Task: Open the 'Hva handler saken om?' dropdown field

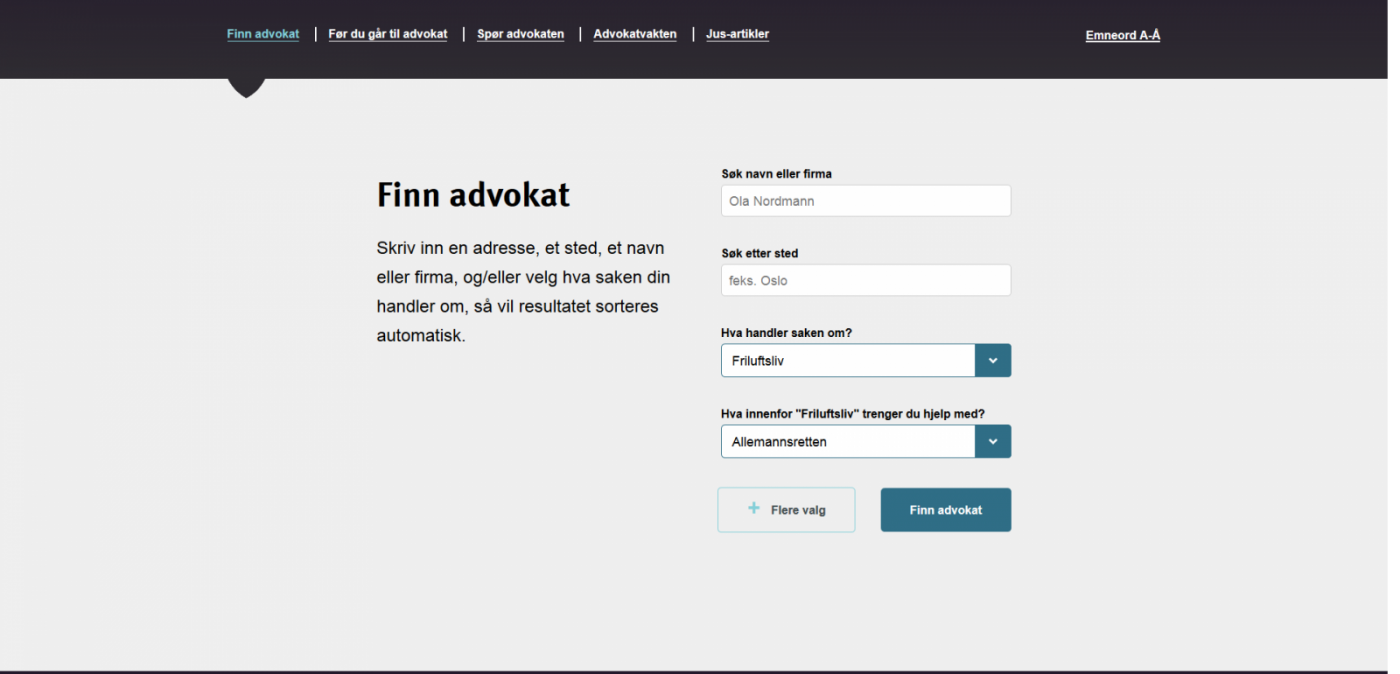Action: click(x=848, y=361)
